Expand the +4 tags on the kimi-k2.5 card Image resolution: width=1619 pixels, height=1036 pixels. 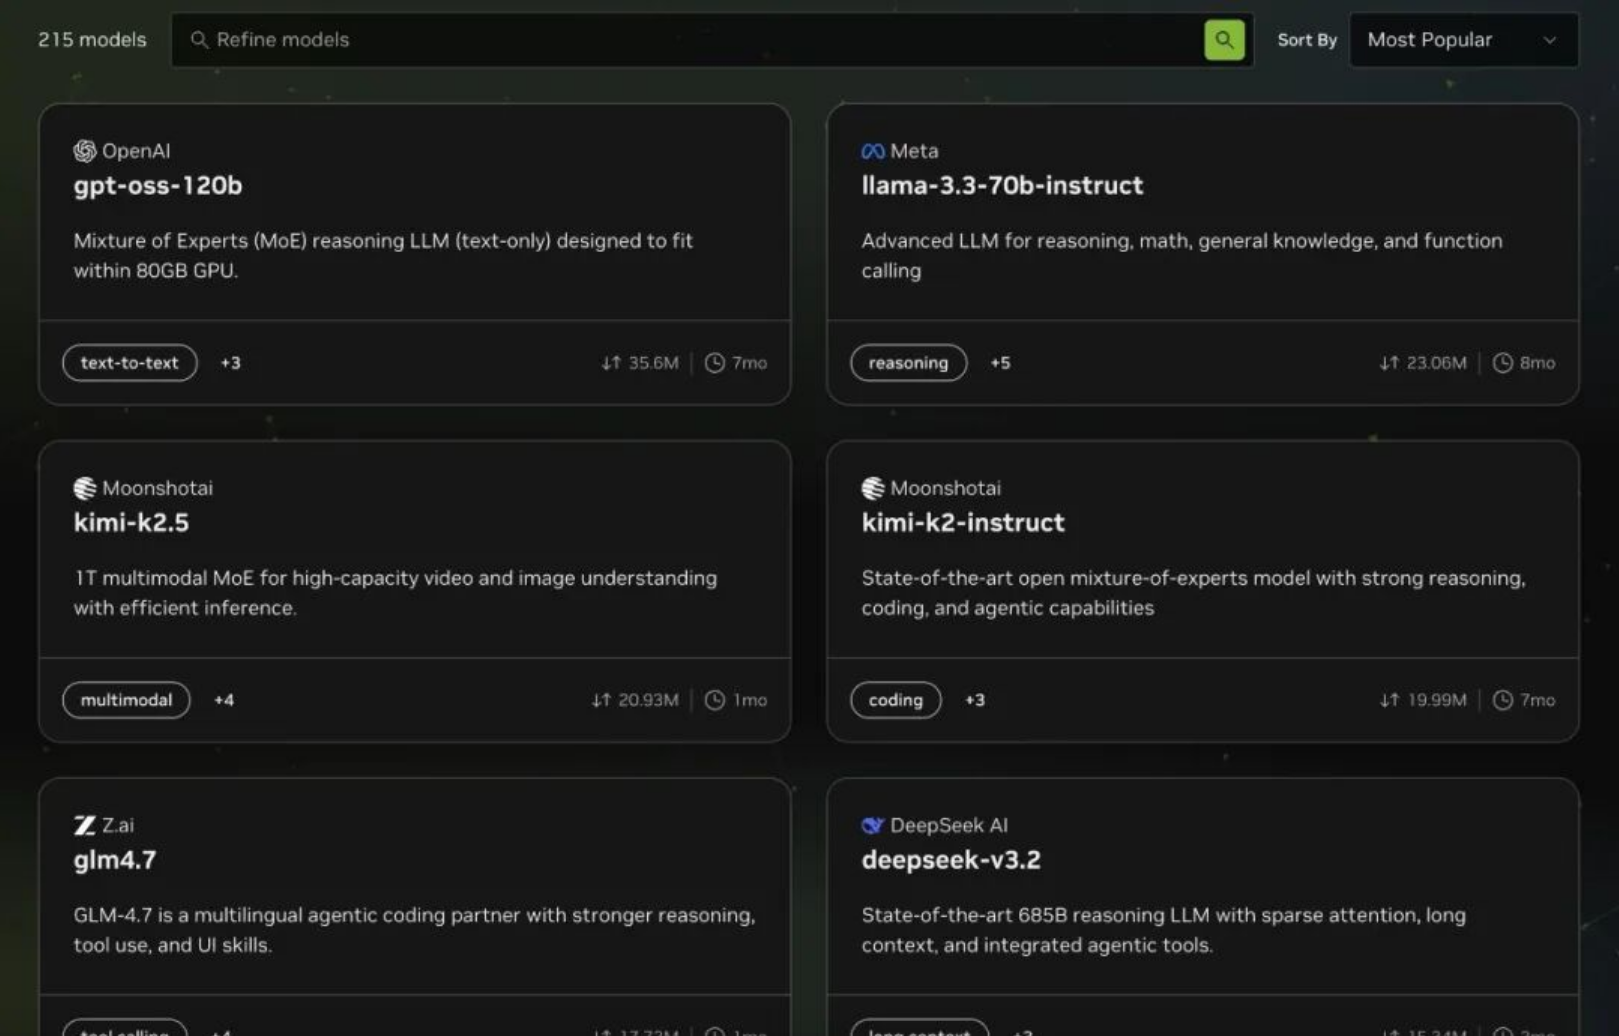(224, 700)
